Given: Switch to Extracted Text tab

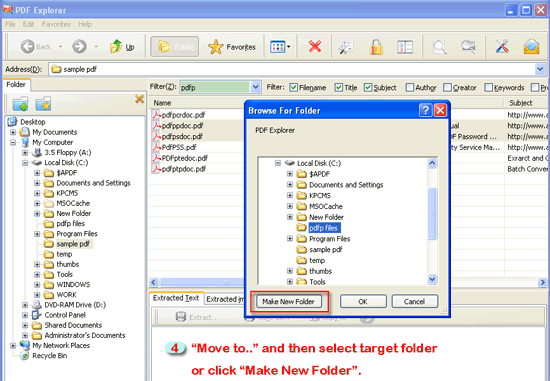Looking at the screenshot, I should [176, 298].
